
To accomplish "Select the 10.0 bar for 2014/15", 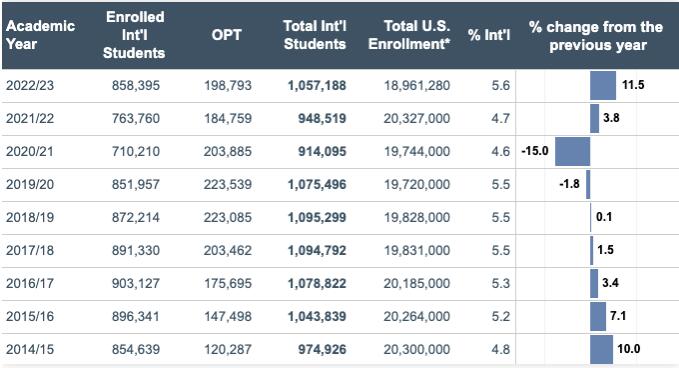I will (x=601, y=349).
